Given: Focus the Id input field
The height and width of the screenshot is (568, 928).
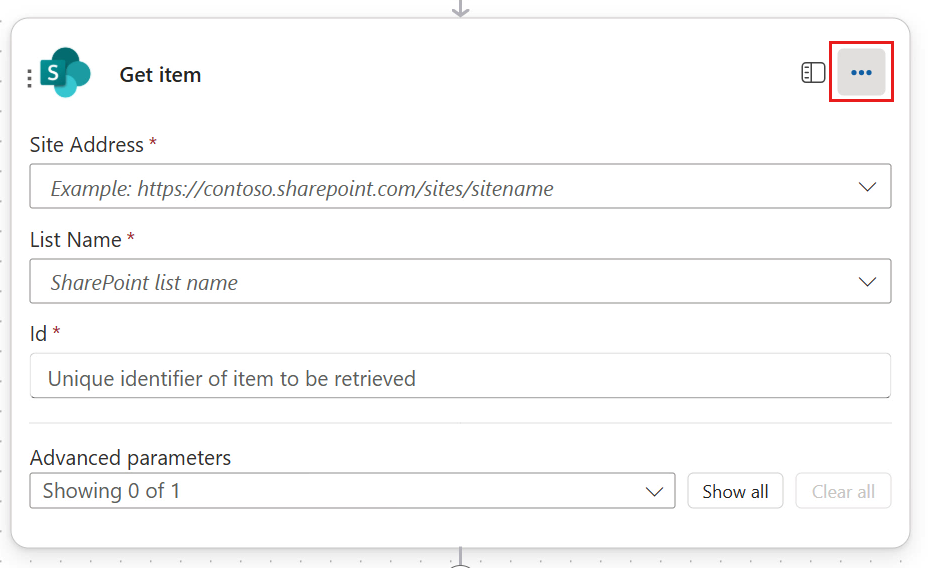Looking at the screenshot, I should point(460,377).
